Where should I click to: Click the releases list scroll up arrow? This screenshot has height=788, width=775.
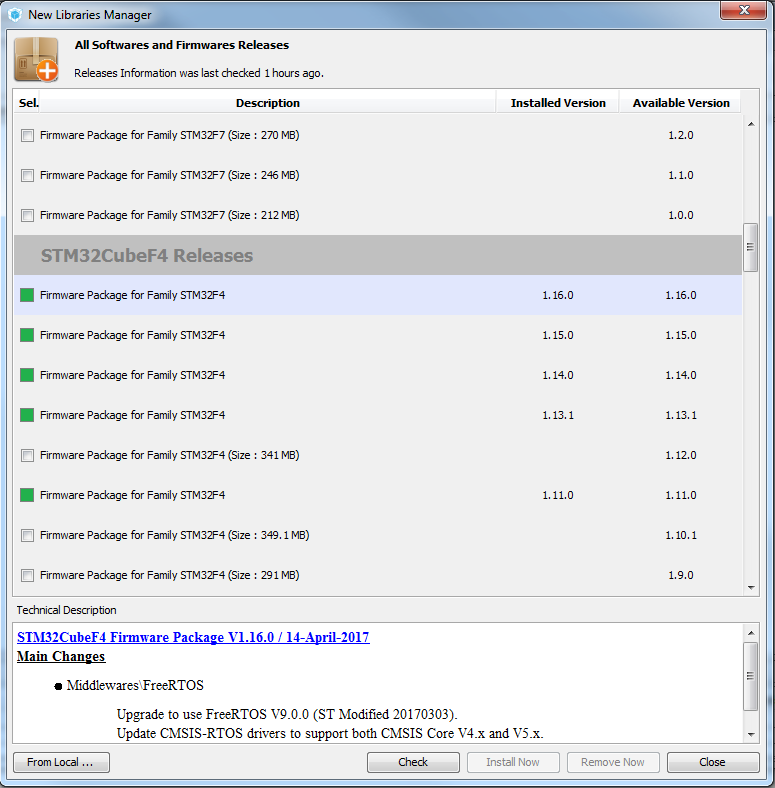(x=751, y=124)
